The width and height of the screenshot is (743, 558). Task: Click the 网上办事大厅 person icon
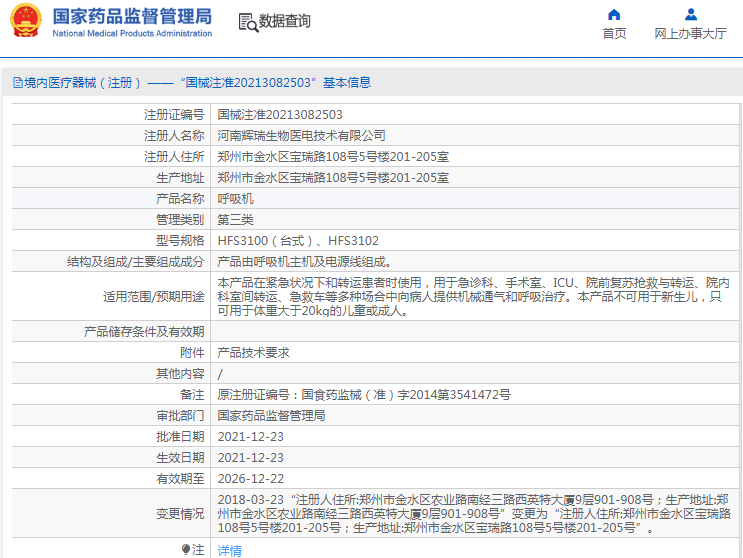tap(690, 14)
